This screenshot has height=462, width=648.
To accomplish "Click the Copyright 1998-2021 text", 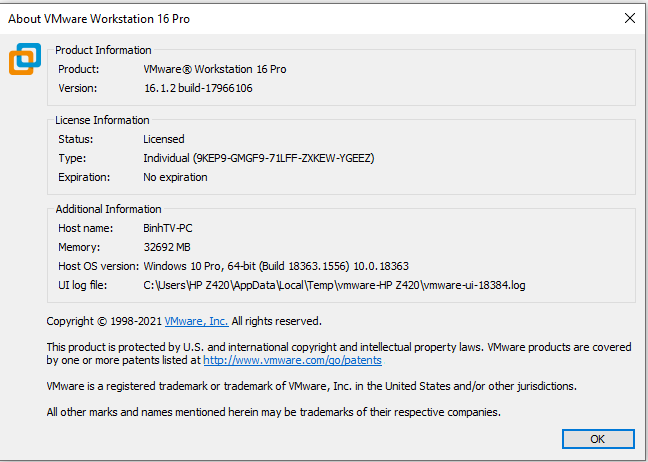I will 104,321.
